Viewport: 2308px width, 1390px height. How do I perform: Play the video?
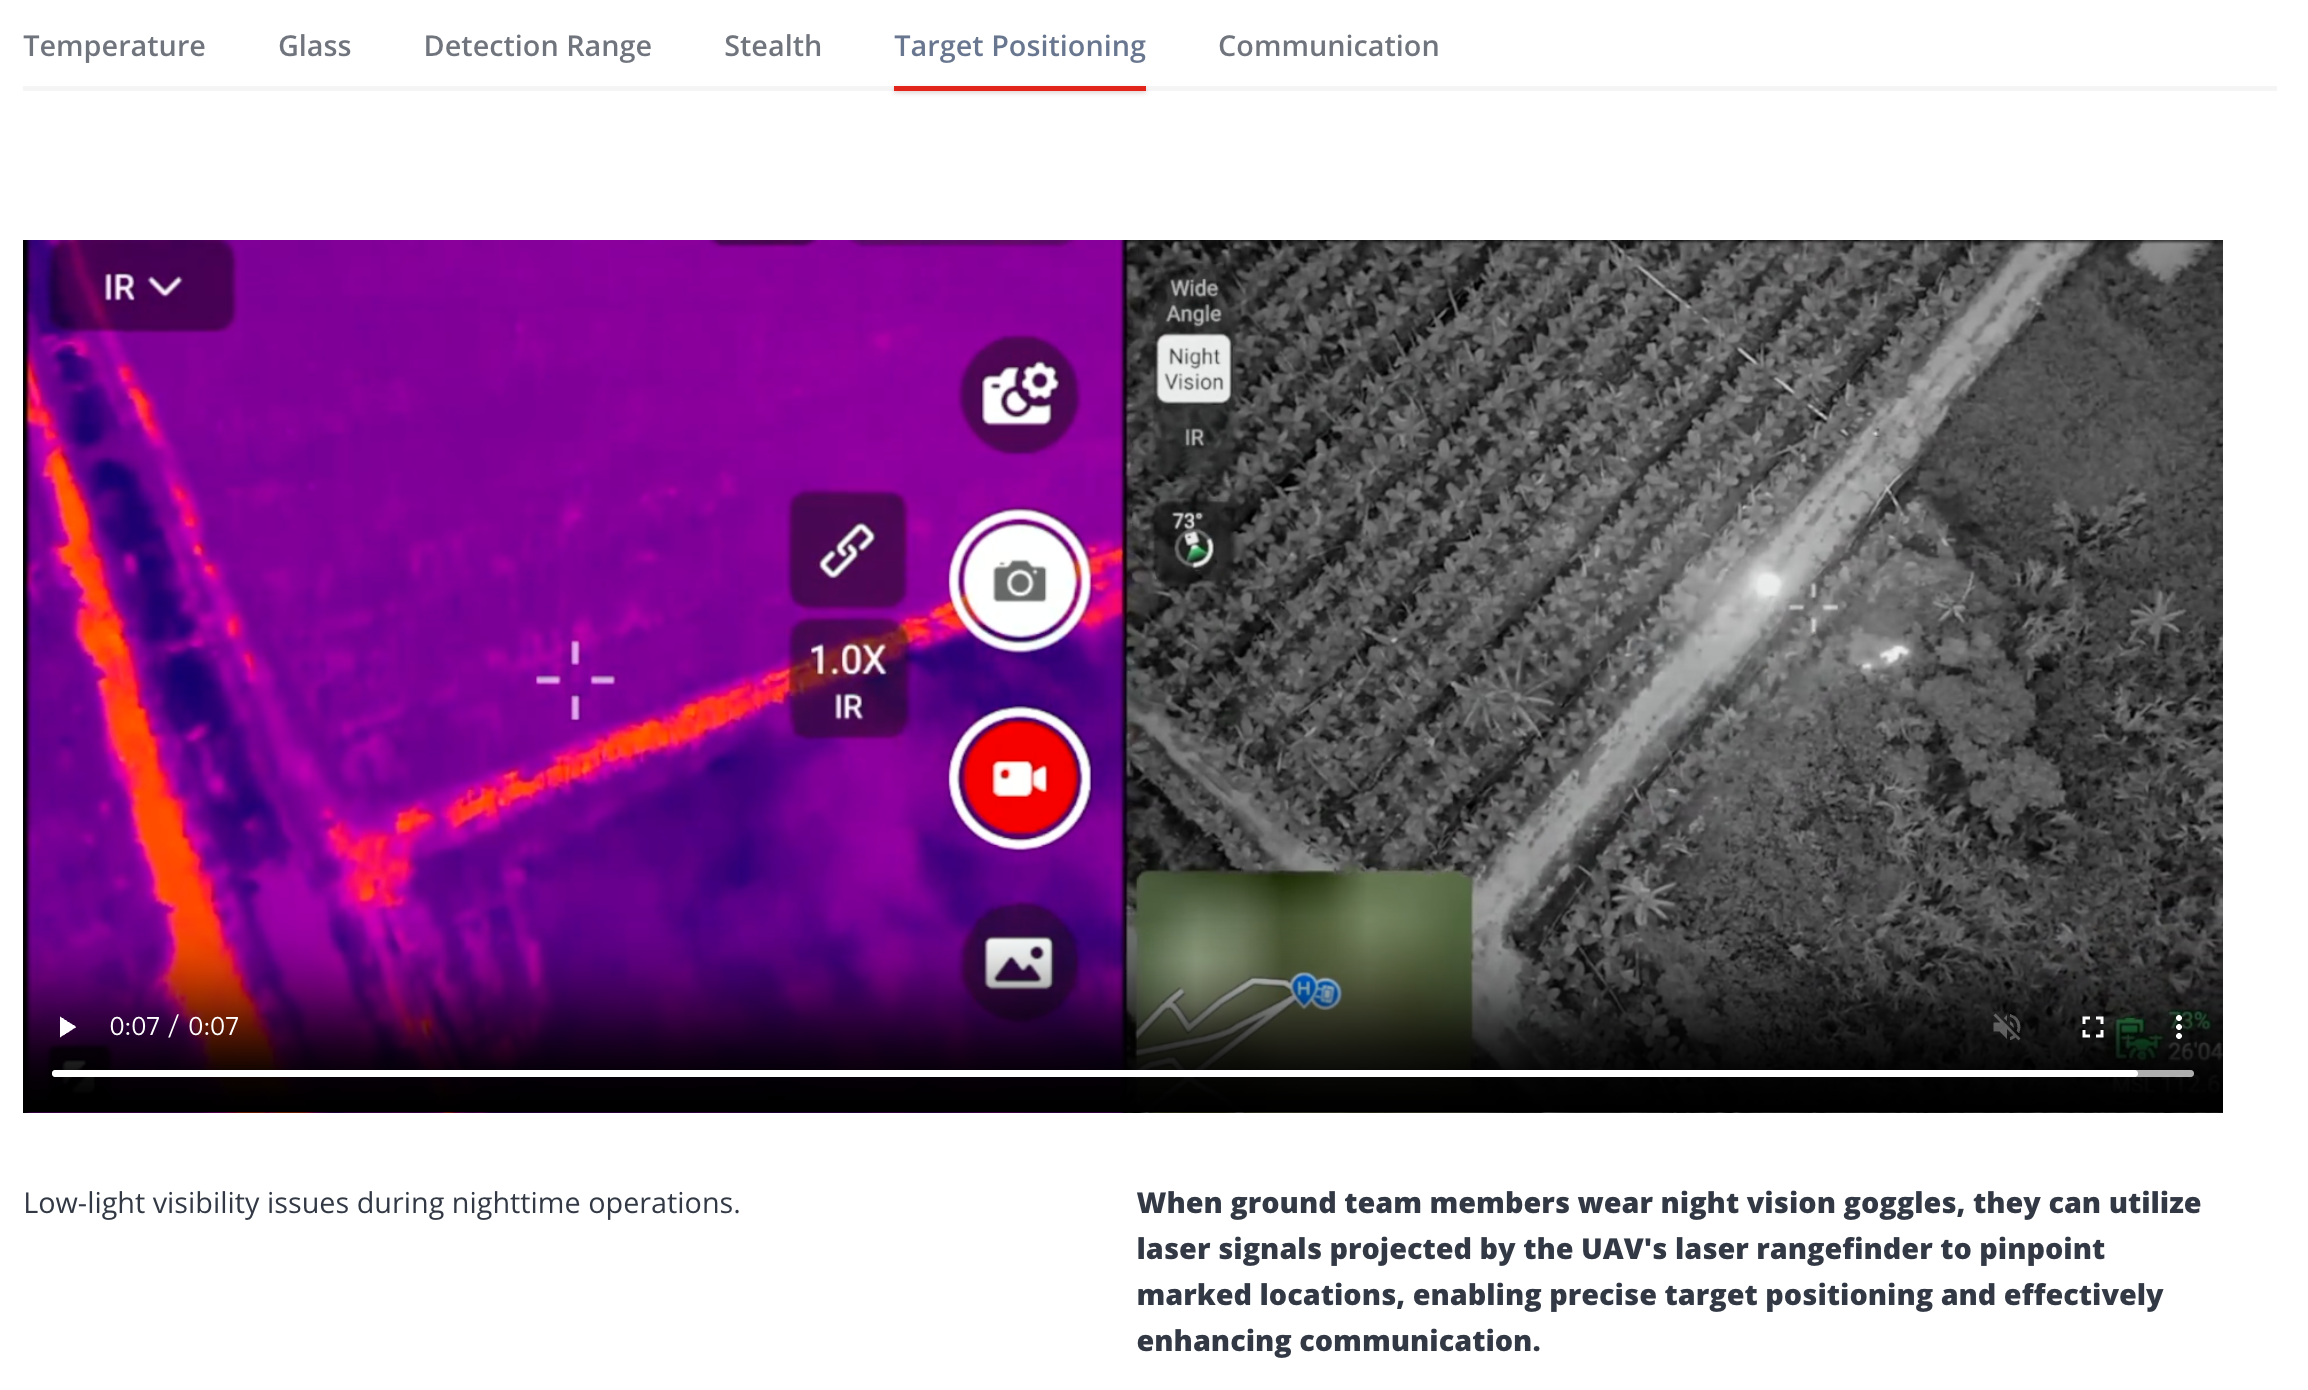pos(67,1027)
